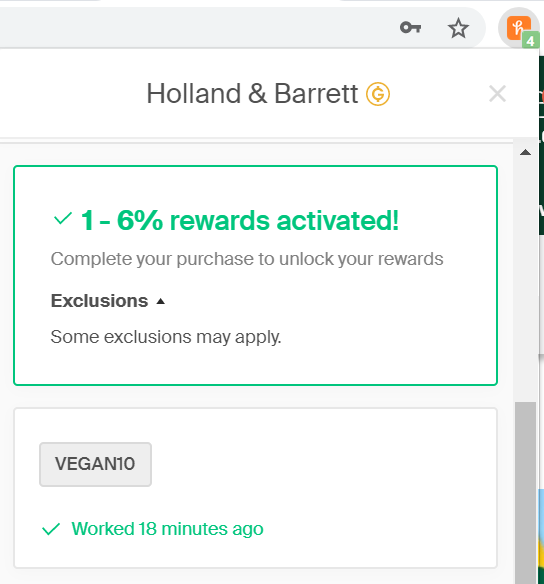Image resolution: width=544 pixels, height=584 pixels.
Task: Click the green checkmark beside rewards activated
Action: (x=63, y=219)
